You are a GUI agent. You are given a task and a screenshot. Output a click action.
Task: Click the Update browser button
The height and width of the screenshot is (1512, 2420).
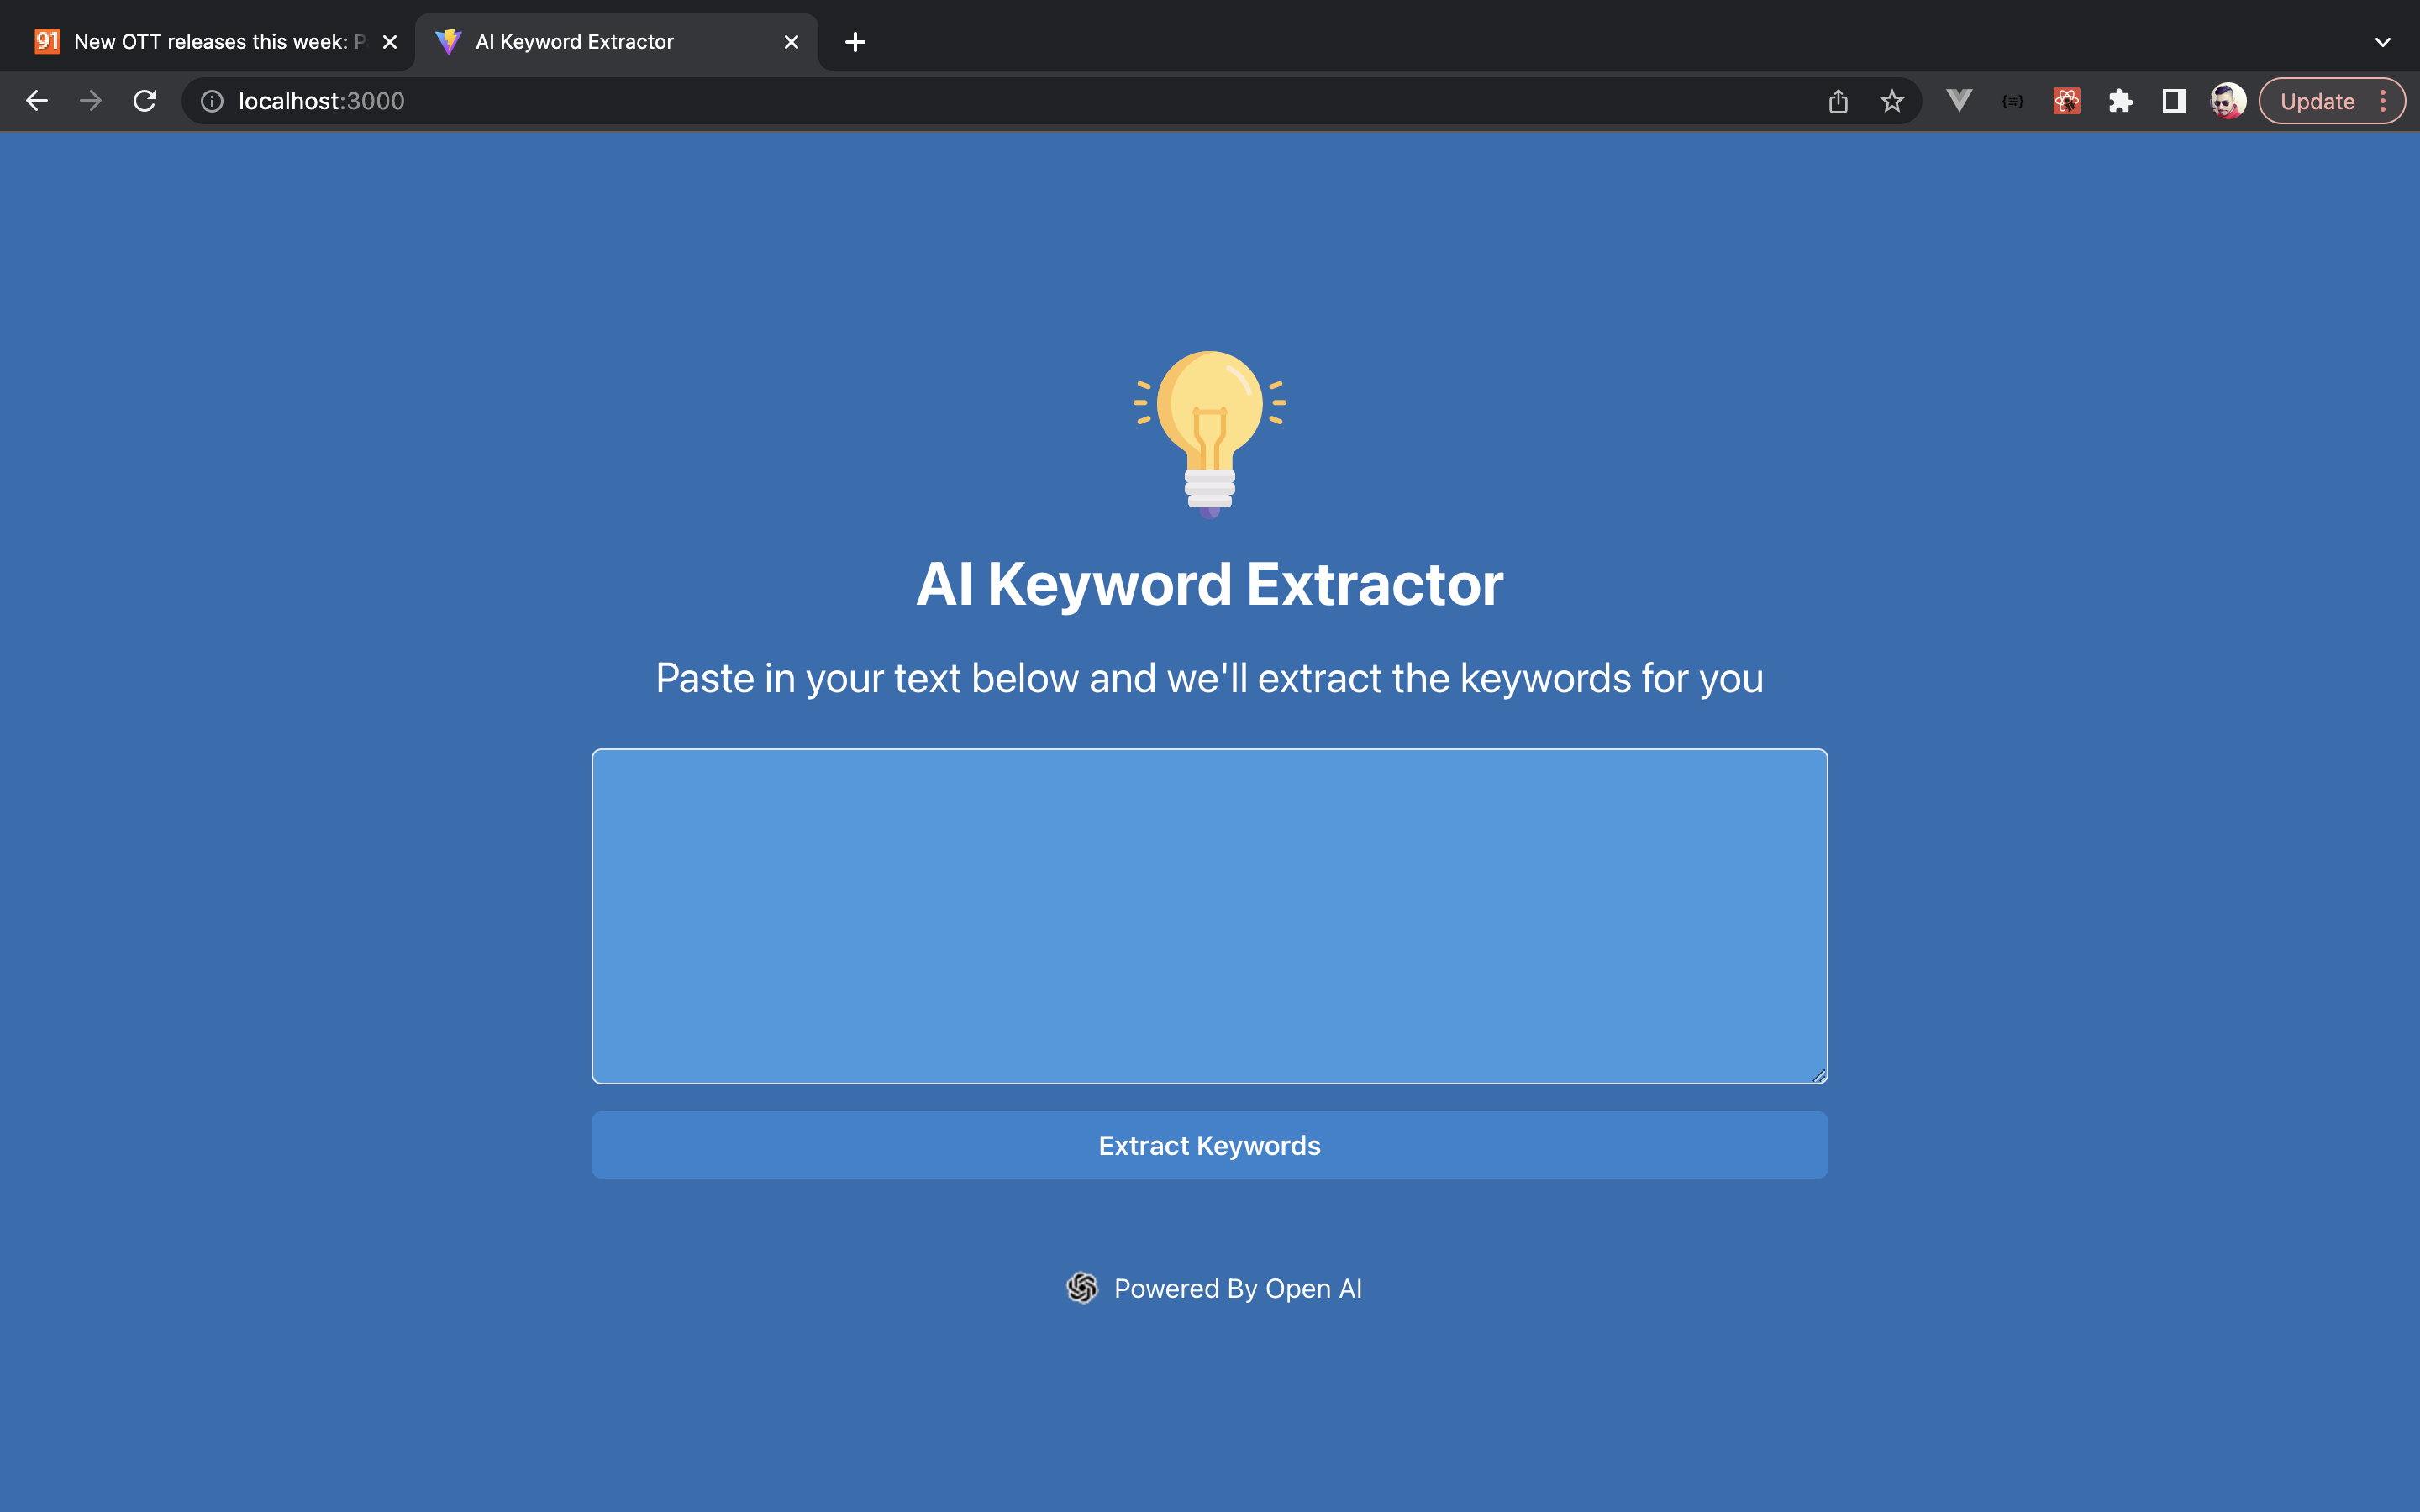(2318, 100)
